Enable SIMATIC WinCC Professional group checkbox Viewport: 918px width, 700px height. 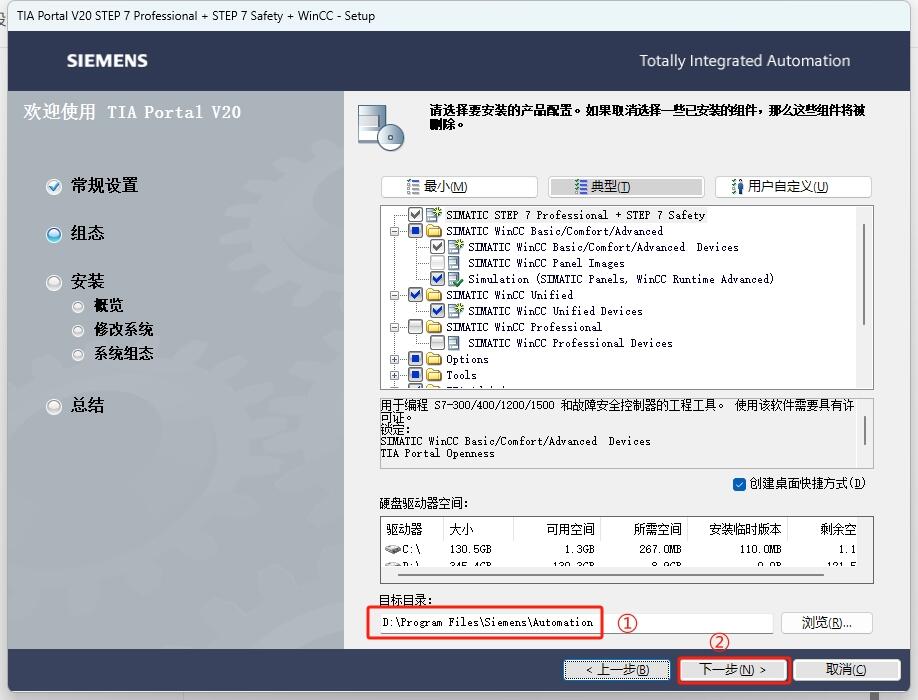click(x=415, y=327)
